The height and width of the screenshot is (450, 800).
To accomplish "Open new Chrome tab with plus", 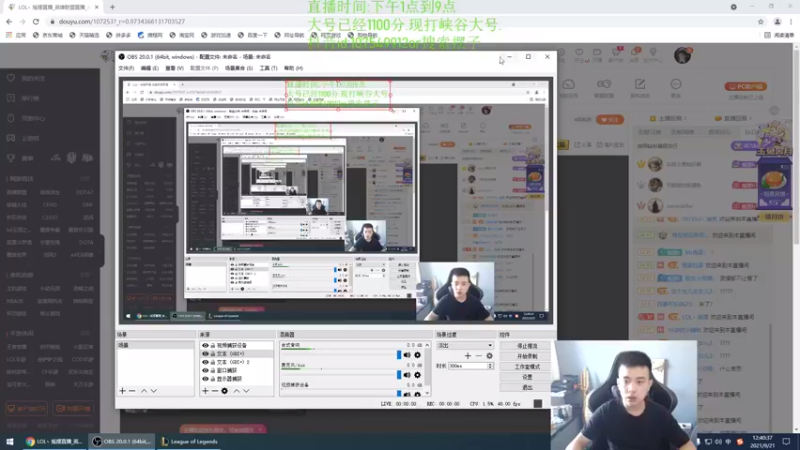I will pyautogui.click(x=112, y=7).
